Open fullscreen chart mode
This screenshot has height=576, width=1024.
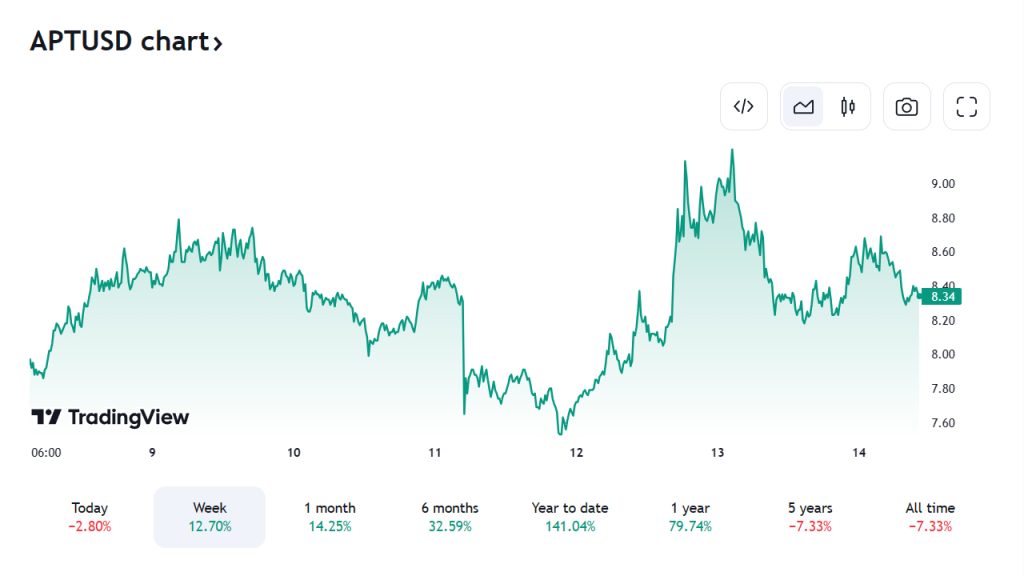pyautogui.click(x=966, y=107)
